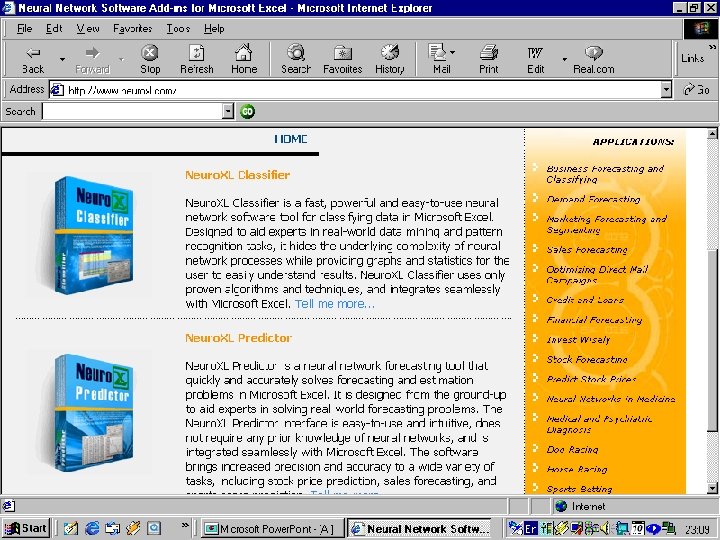Open the Dog Racing link
Viewport: 720px width, 540px height.
pos(572,450)
